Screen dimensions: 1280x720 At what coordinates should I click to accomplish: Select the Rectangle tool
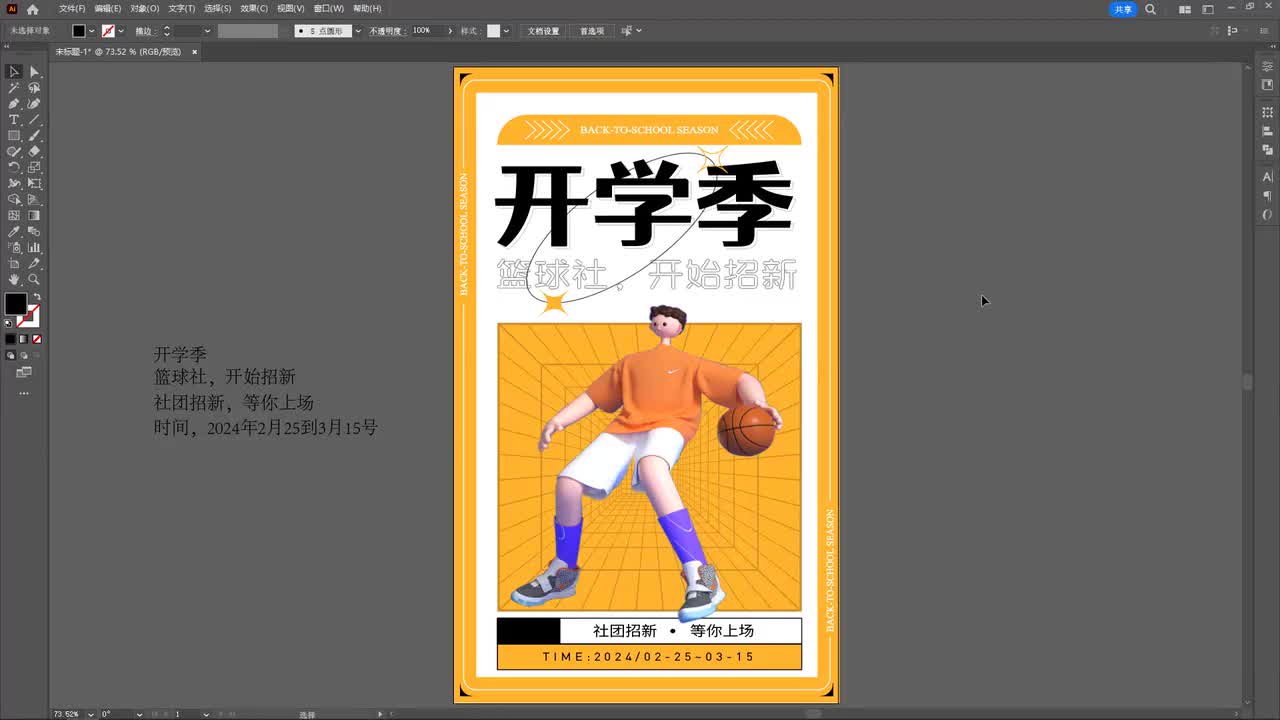click(14, 136)
